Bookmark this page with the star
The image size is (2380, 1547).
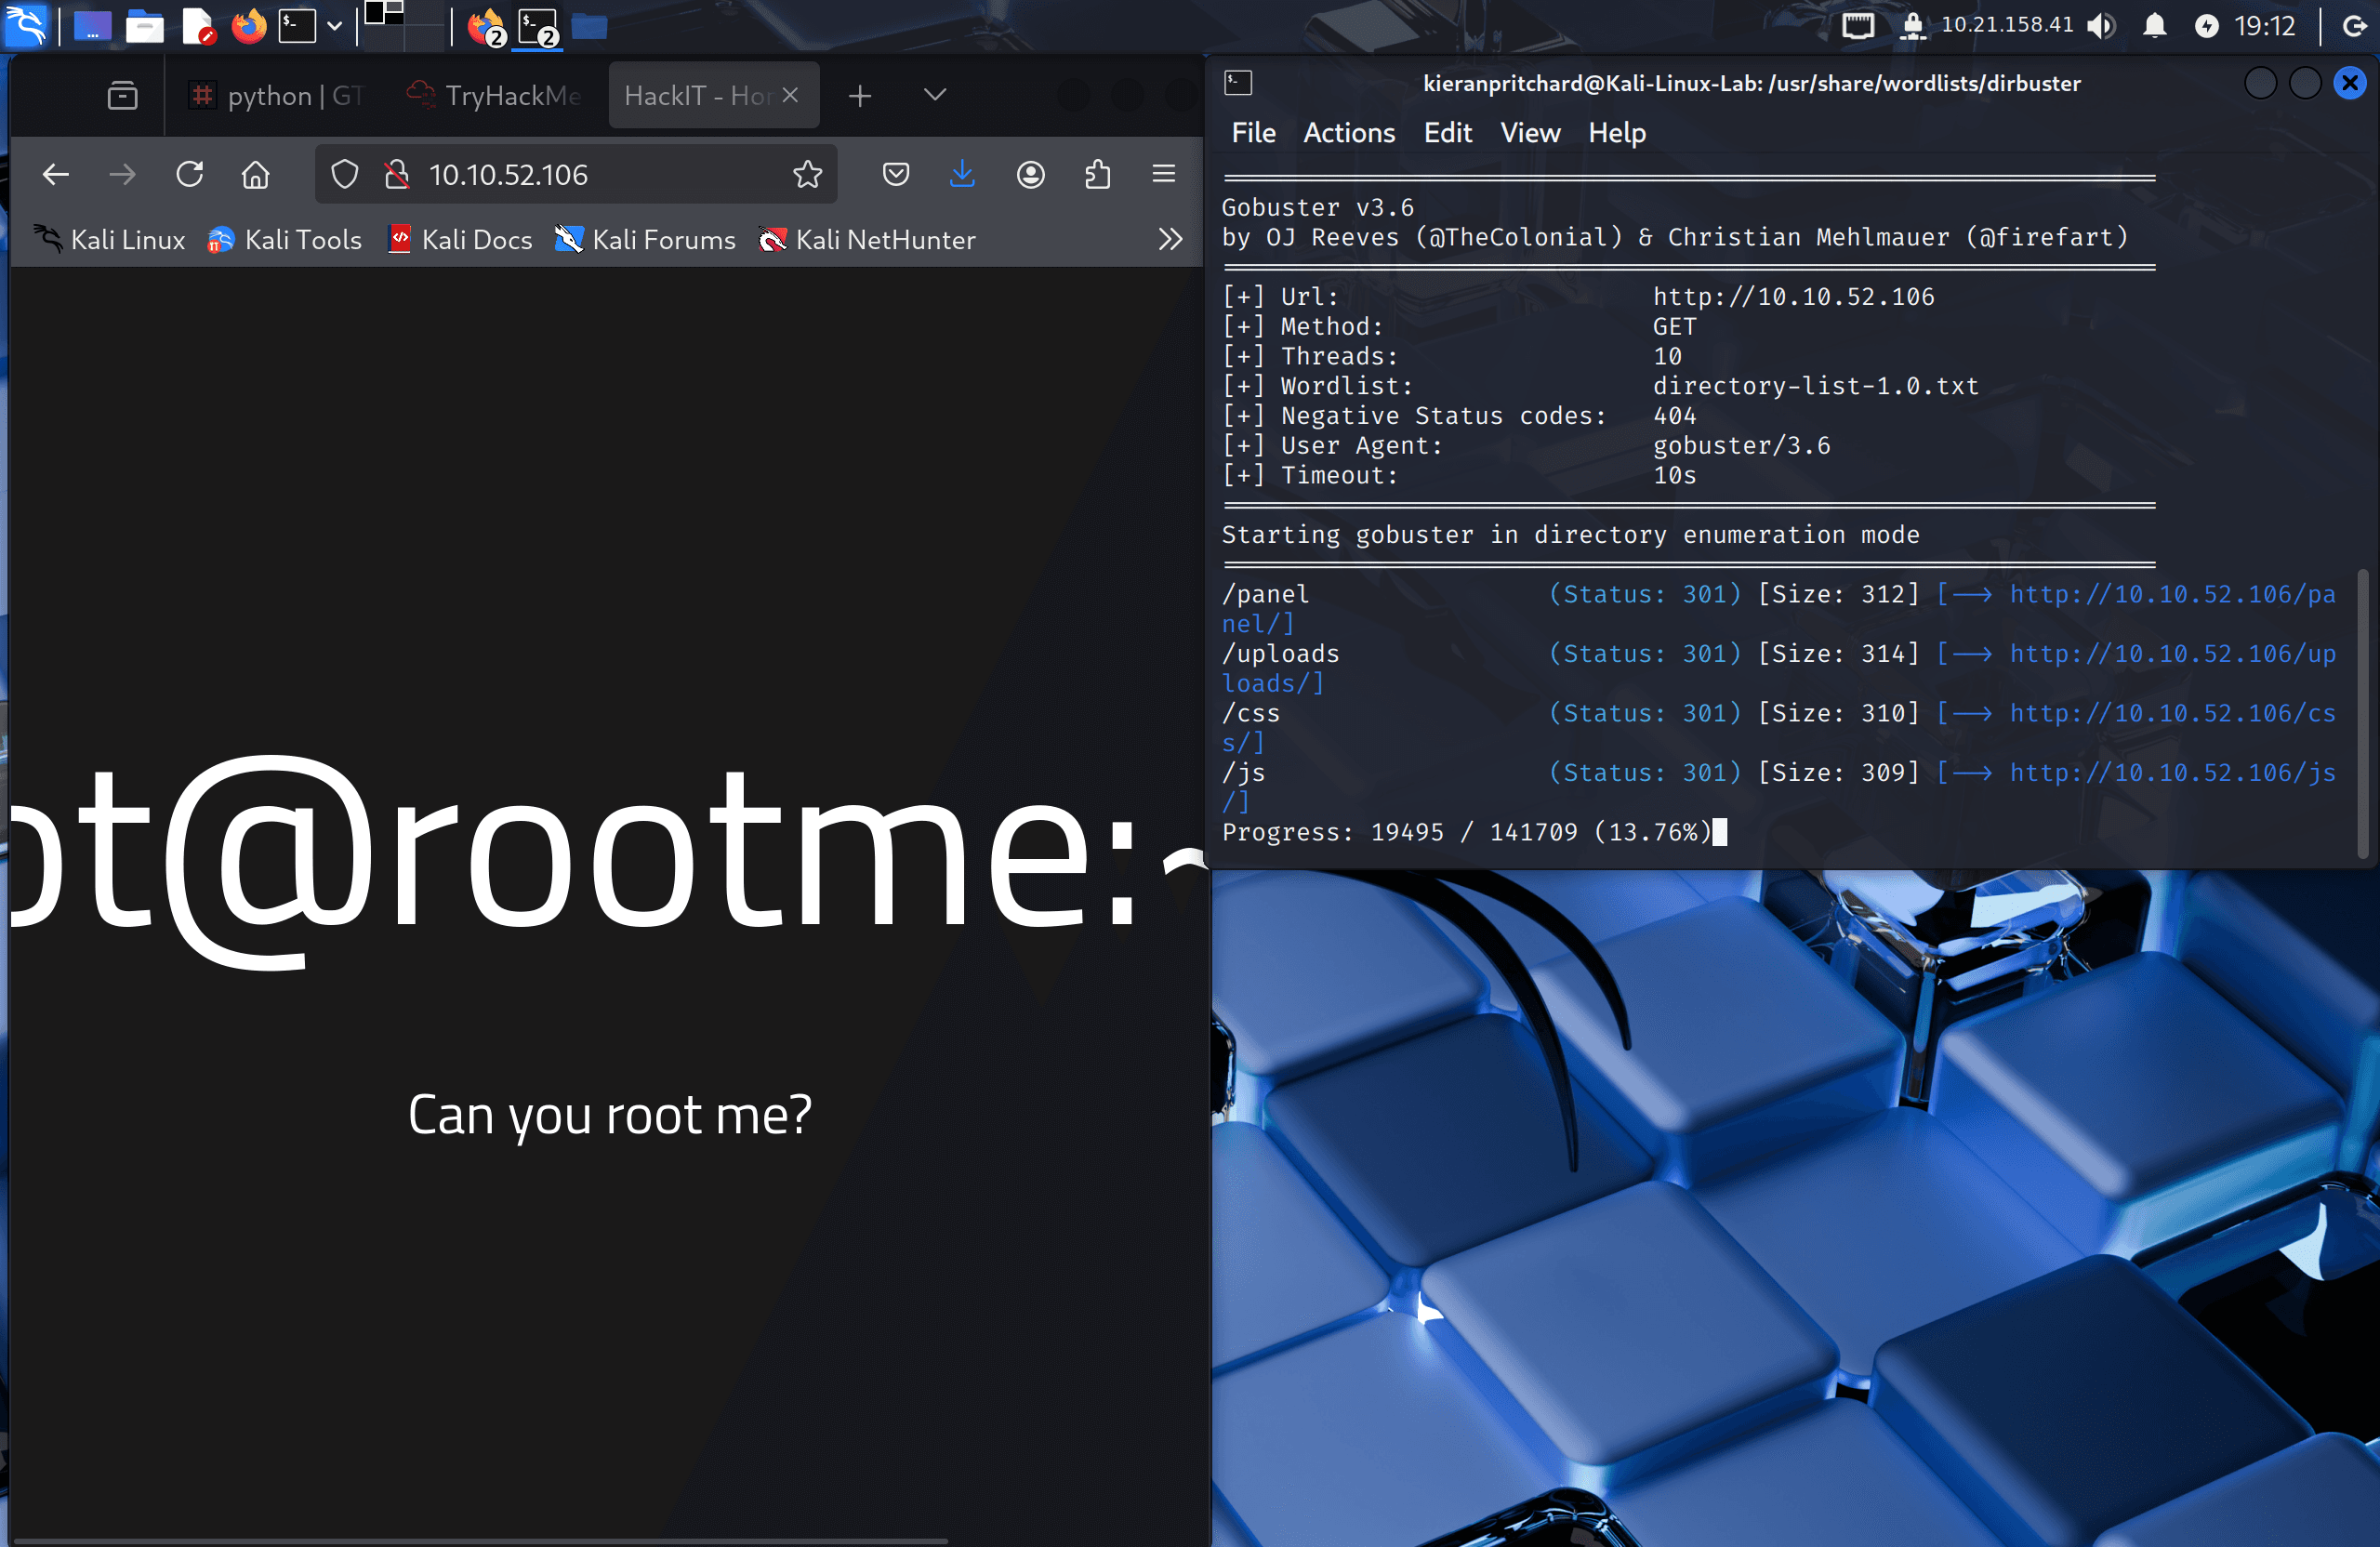click(x=808, y=175)
